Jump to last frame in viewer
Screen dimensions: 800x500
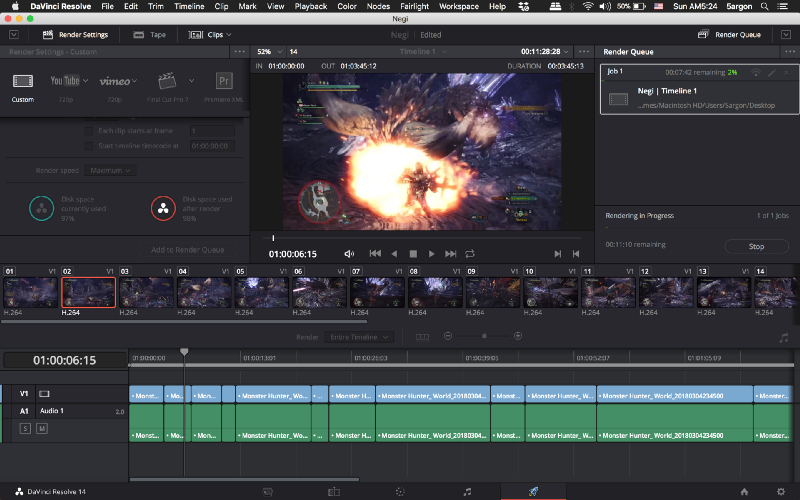(x=451, y=254)
